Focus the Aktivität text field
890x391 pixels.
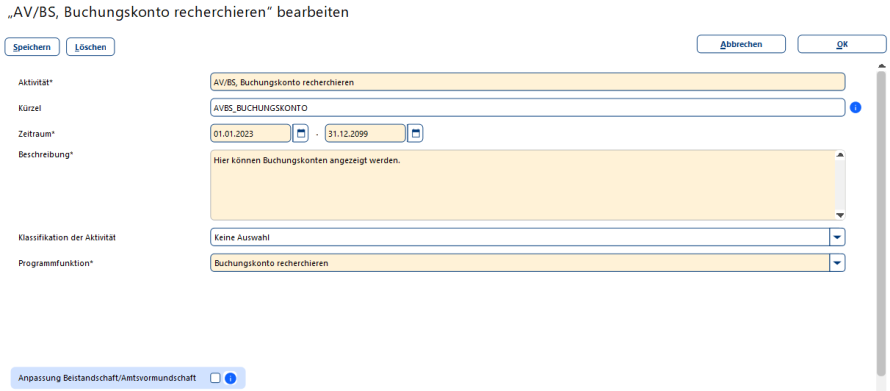(x=527, y=82)
